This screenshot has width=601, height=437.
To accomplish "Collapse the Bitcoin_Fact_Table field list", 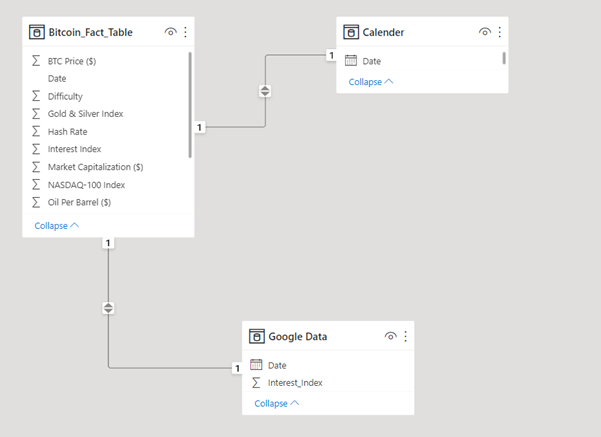I will [57, 226].
